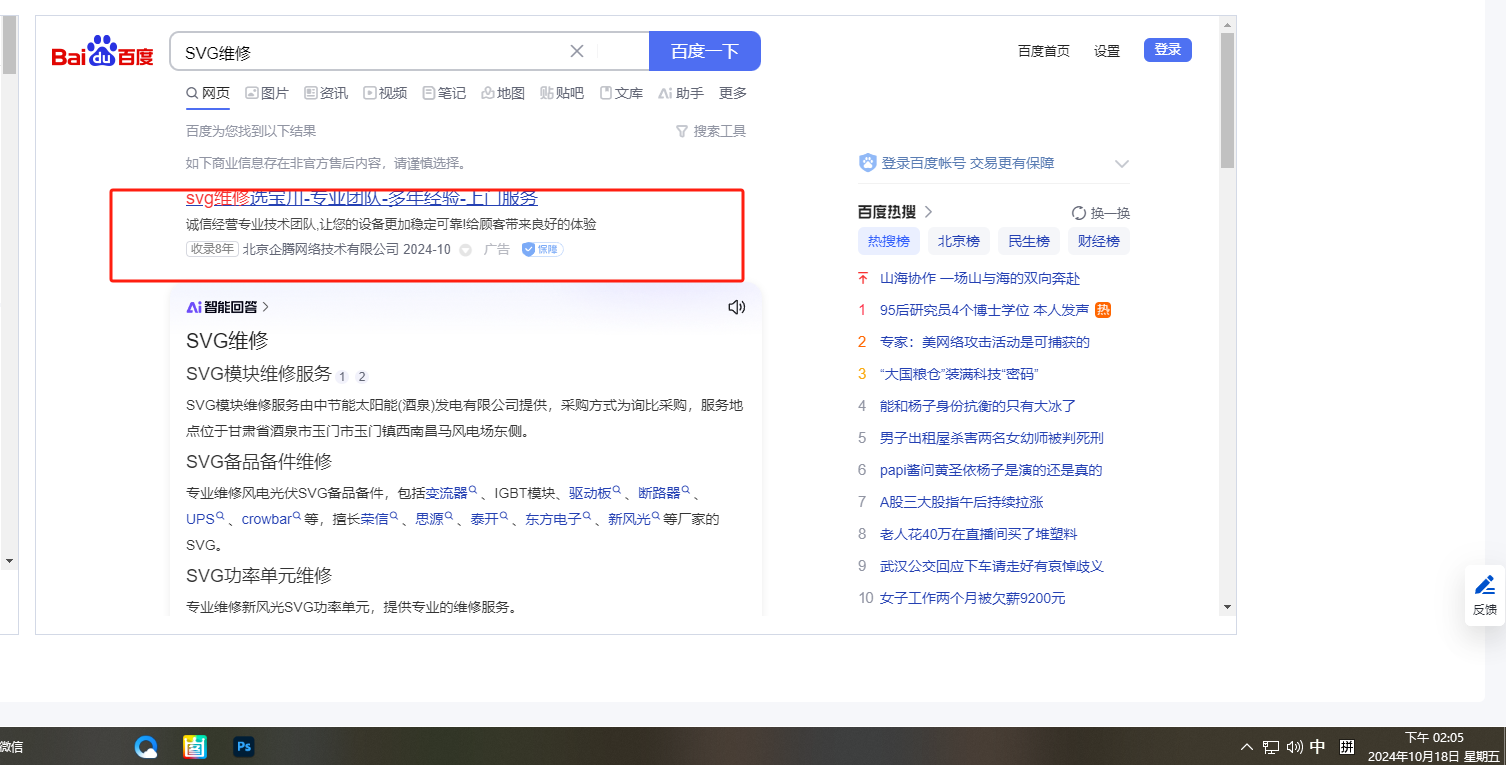Play the AI answer with the speaker icon
Screen dimensions: 1506x765
click(x=737, y=307)
